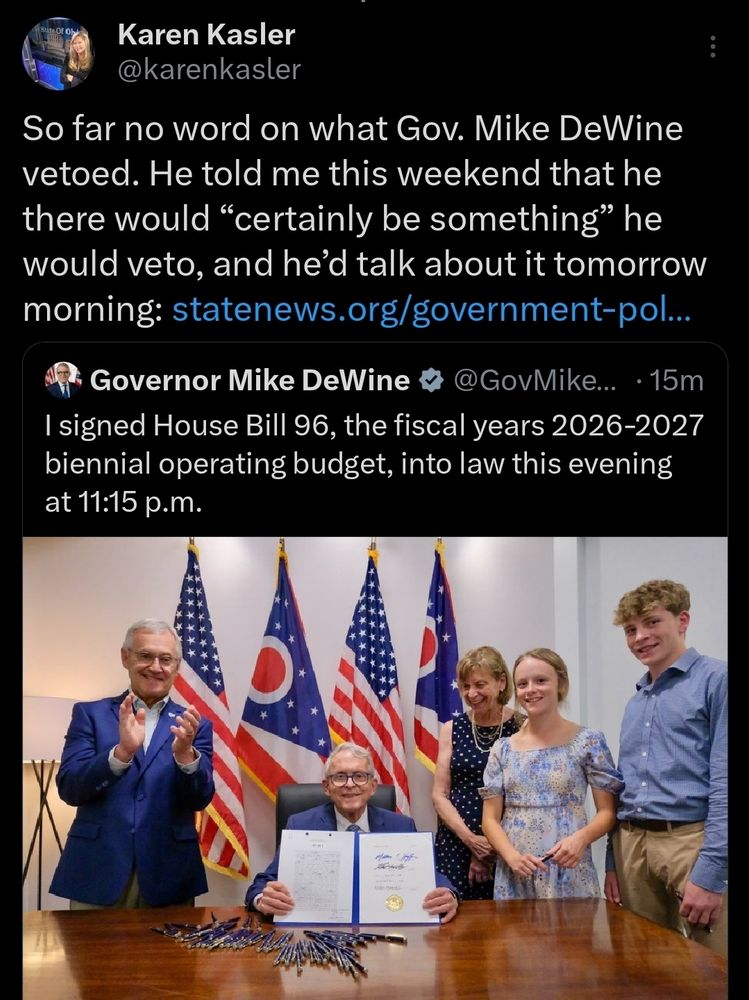
Task: Click the Karen Kasler display name
Action: (206, 34)
